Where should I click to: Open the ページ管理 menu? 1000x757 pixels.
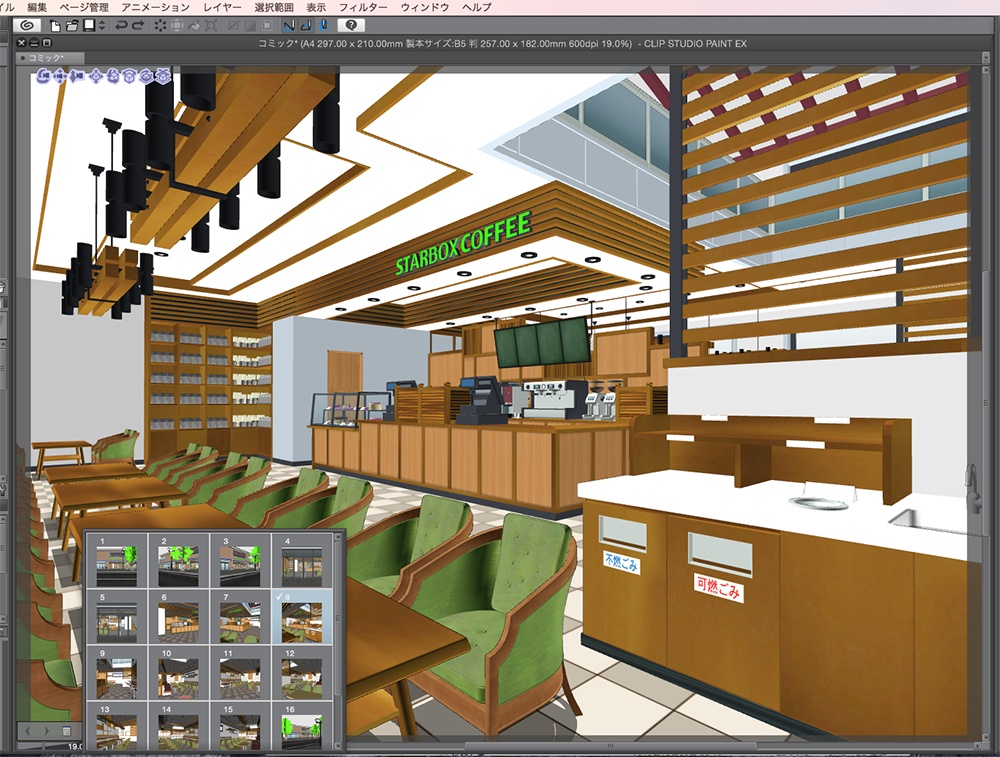point(84,7)
